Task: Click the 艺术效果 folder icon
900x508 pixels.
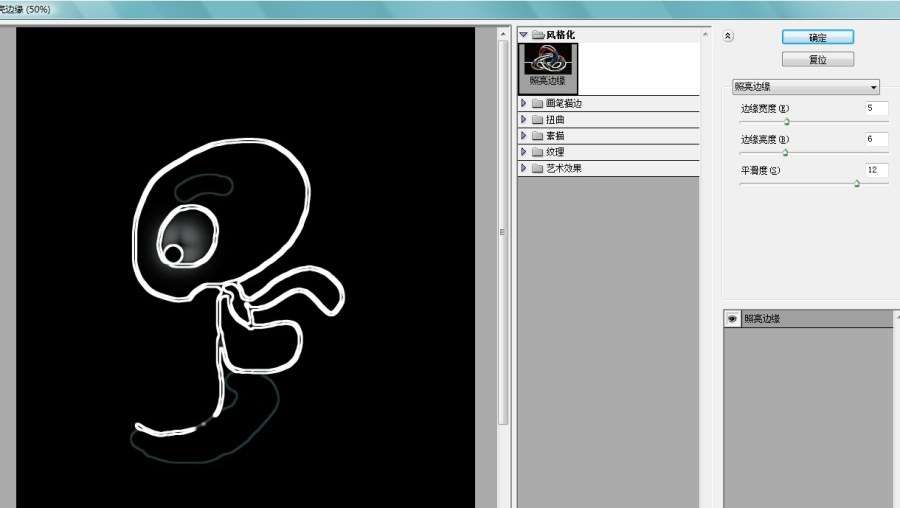Action: coord(538,168)
